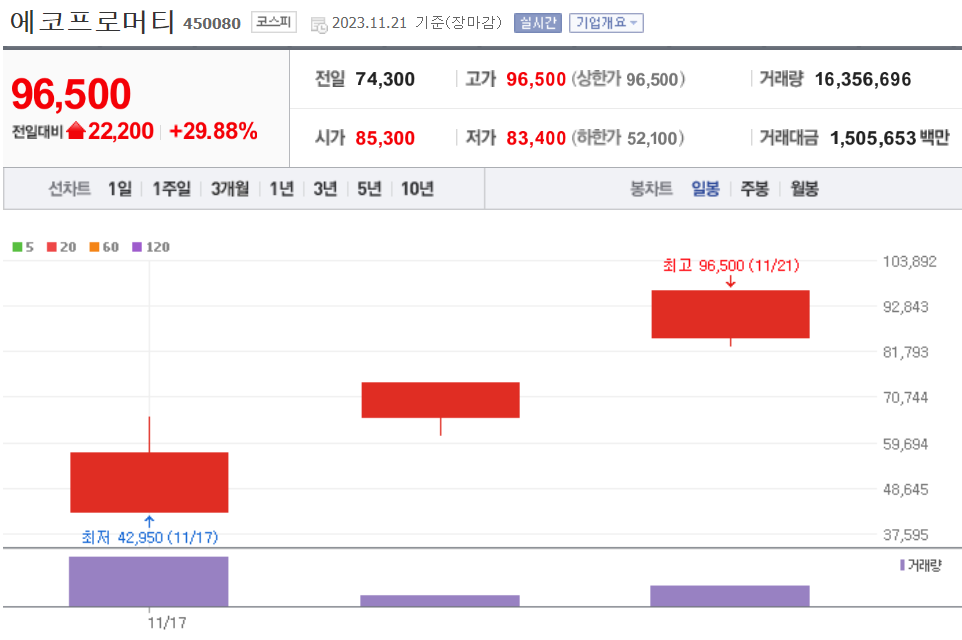Click the 최저 42,950 (11/17) label

150,538
